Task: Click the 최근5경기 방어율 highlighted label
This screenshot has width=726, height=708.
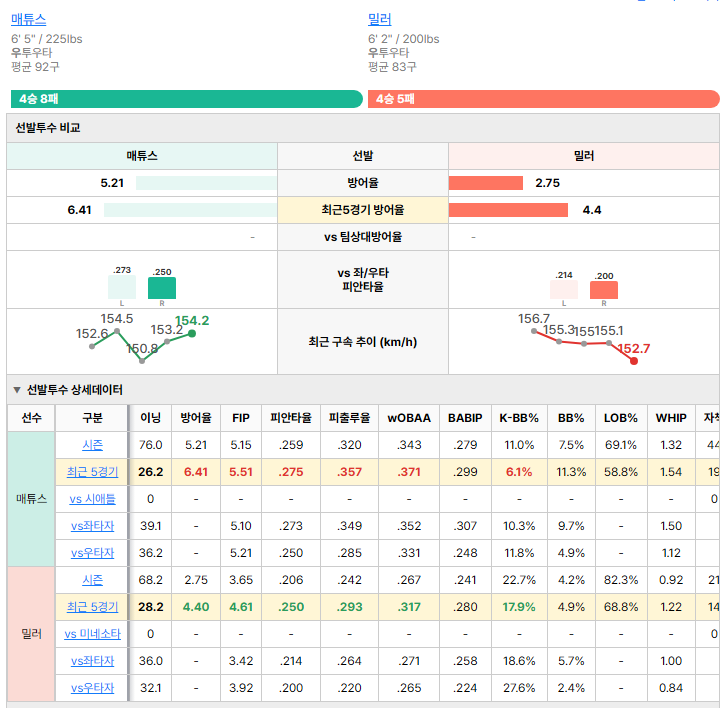Action: [x=363, y=210]
